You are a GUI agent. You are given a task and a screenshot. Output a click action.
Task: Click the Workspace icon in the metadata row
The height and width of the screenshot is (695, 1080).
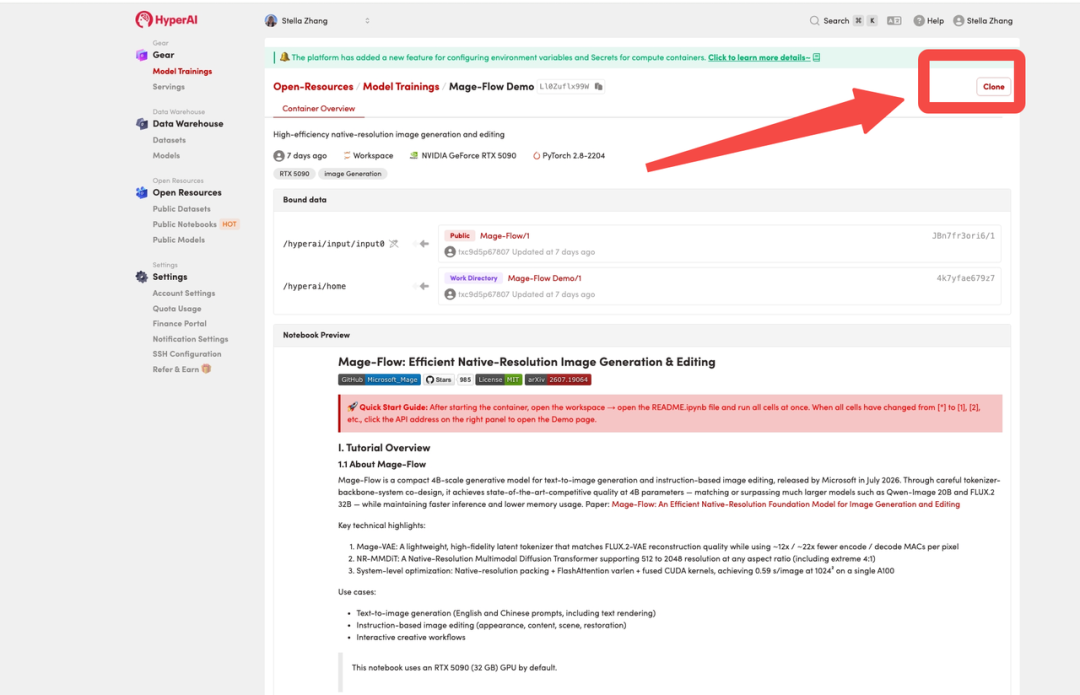(x=347, y=156)
